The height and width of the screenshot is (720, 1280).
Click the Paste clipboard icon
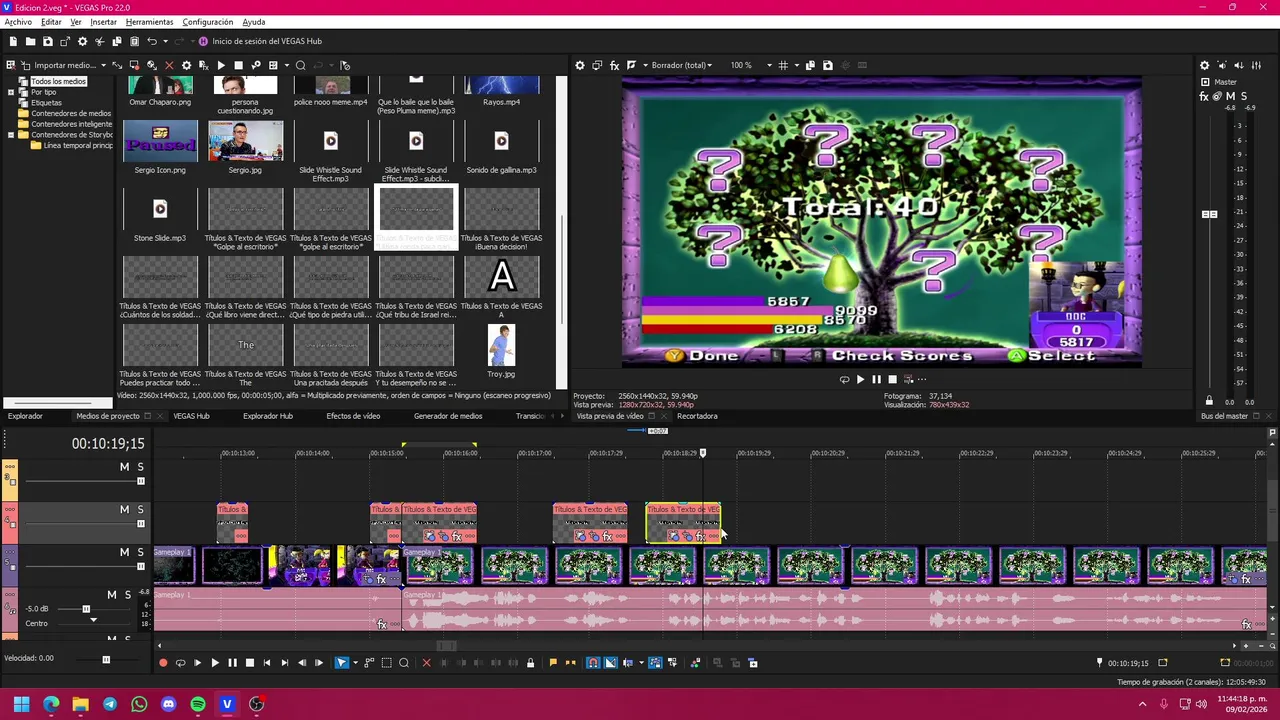(135, 41)
